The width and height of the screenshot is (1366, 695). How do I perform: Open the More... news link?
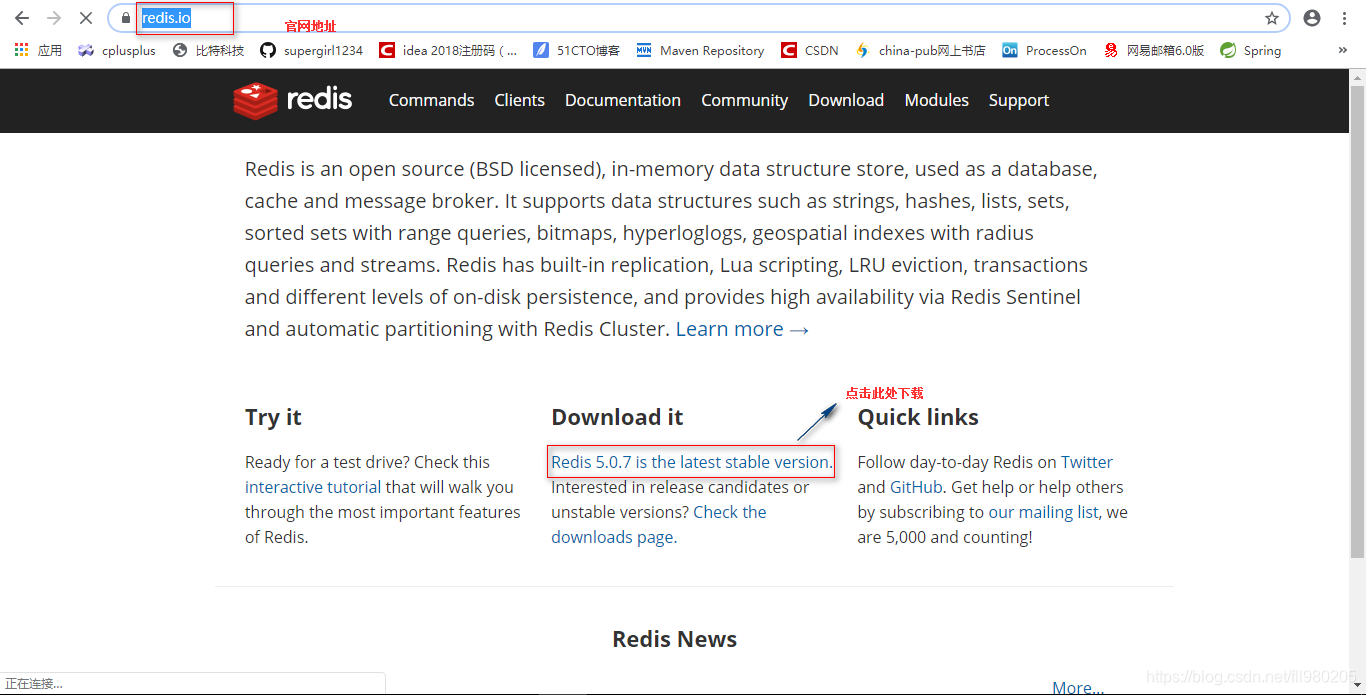[1078, 687]
